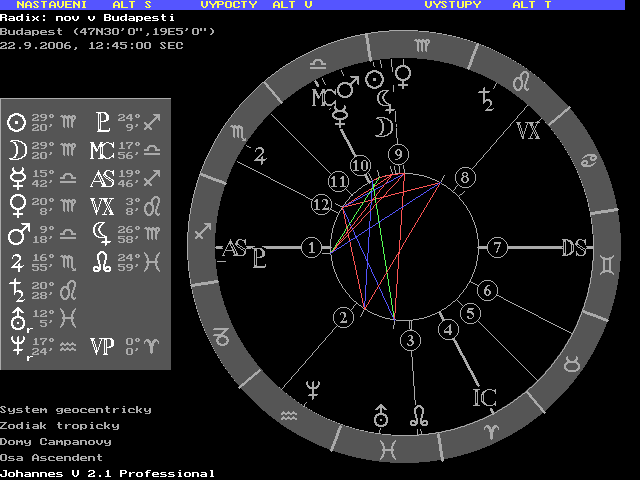Click the Scorpio sign on the zodiac ring
Screen dimensions: 640x480
238,131
